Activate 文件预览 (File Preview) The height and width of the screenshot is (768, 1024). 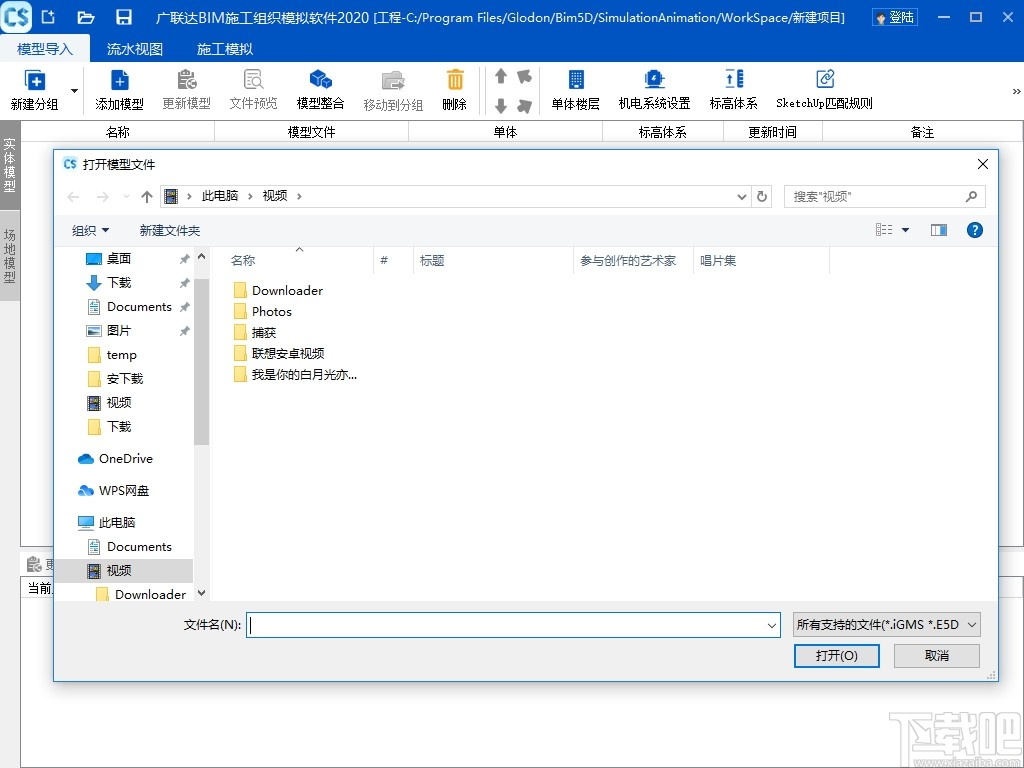(253, 88)
